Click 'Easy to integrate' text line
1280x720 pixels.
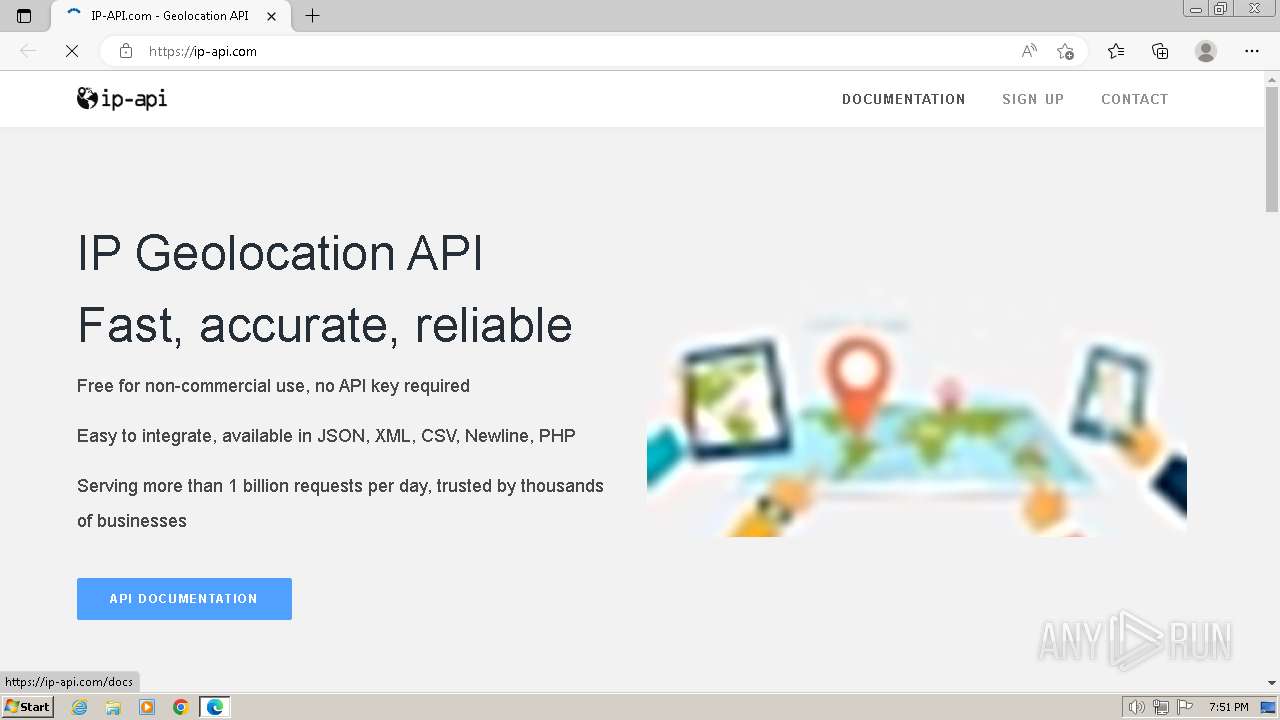[326, 436]
